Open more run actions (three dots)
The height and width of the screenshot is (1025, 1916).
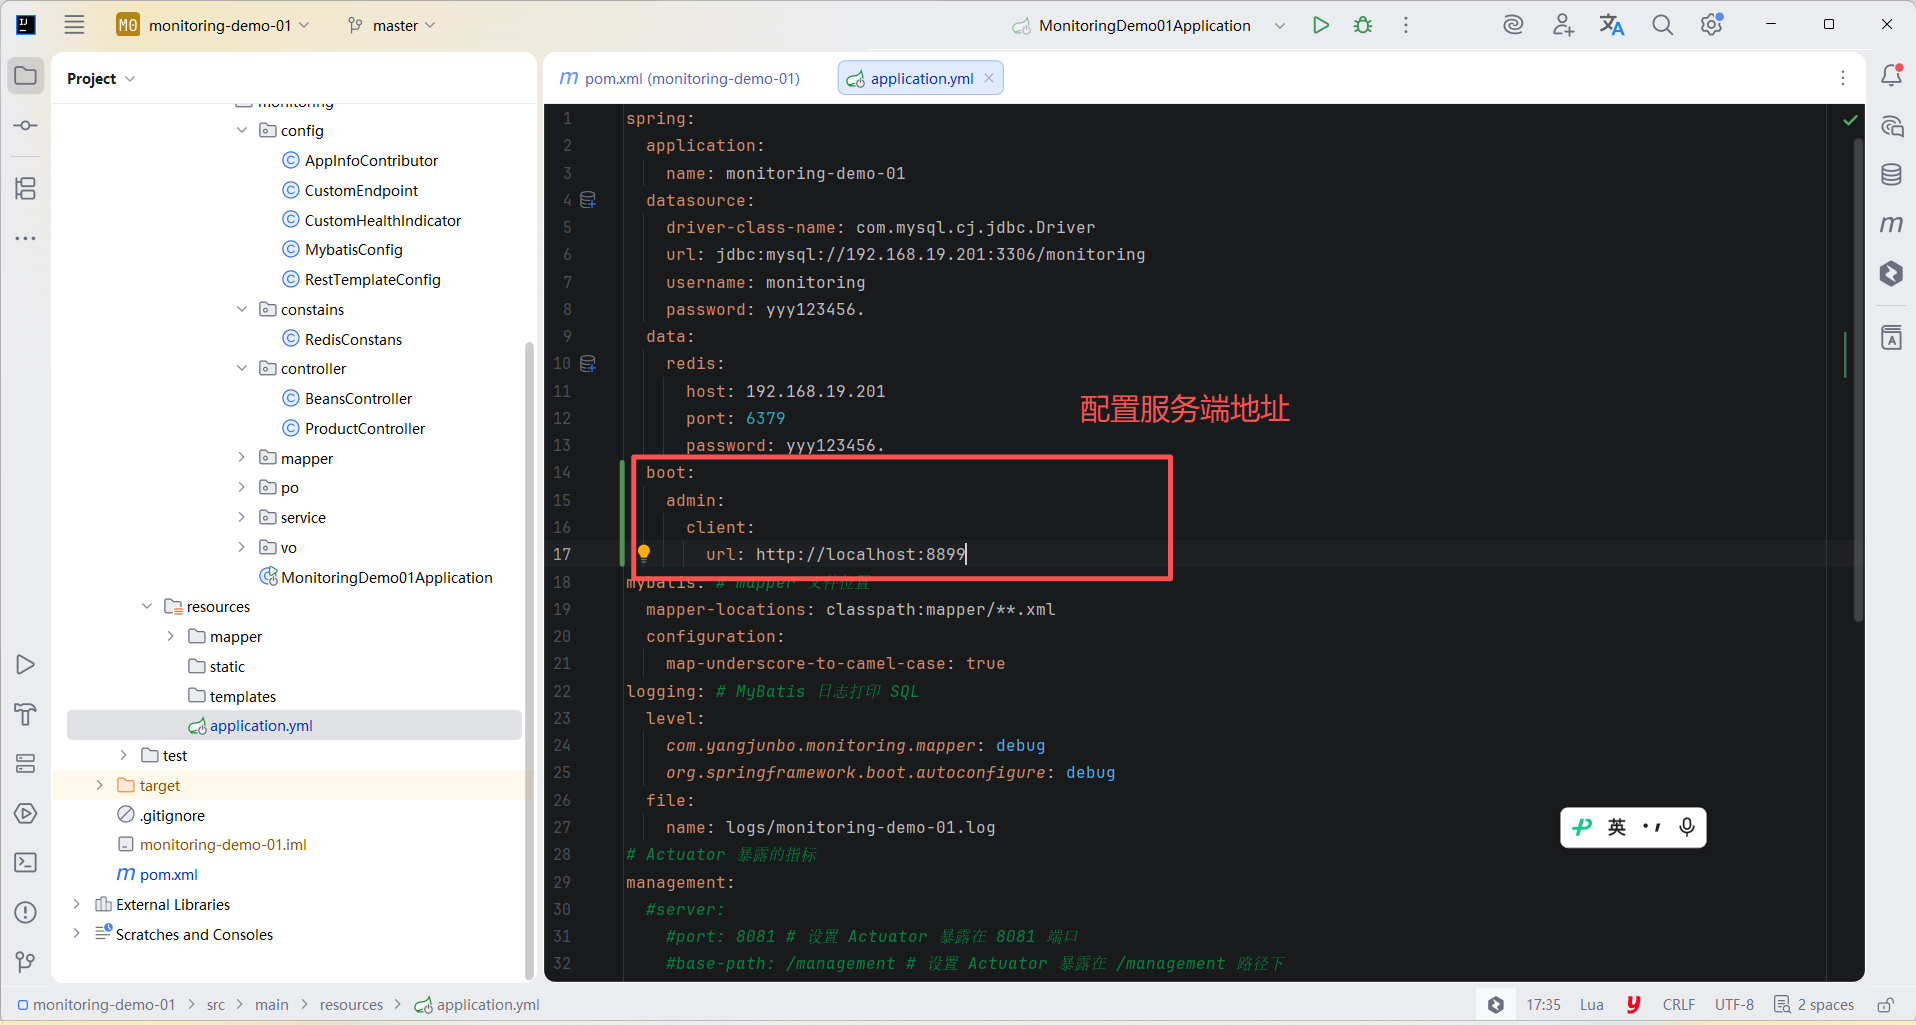click(1405, 25)
